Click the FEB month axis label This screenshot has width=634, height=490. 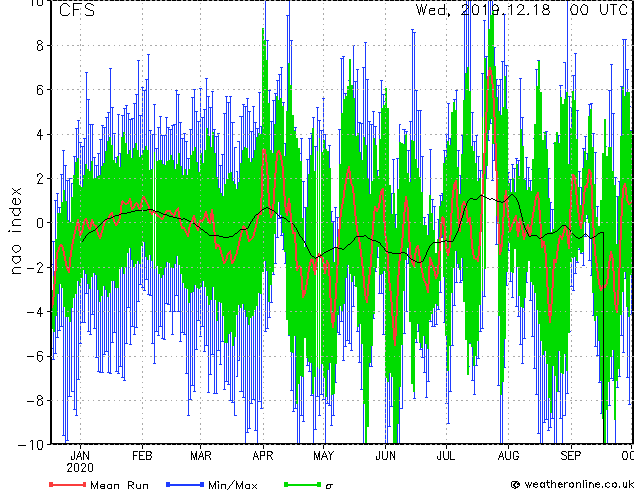click(142, 456)
